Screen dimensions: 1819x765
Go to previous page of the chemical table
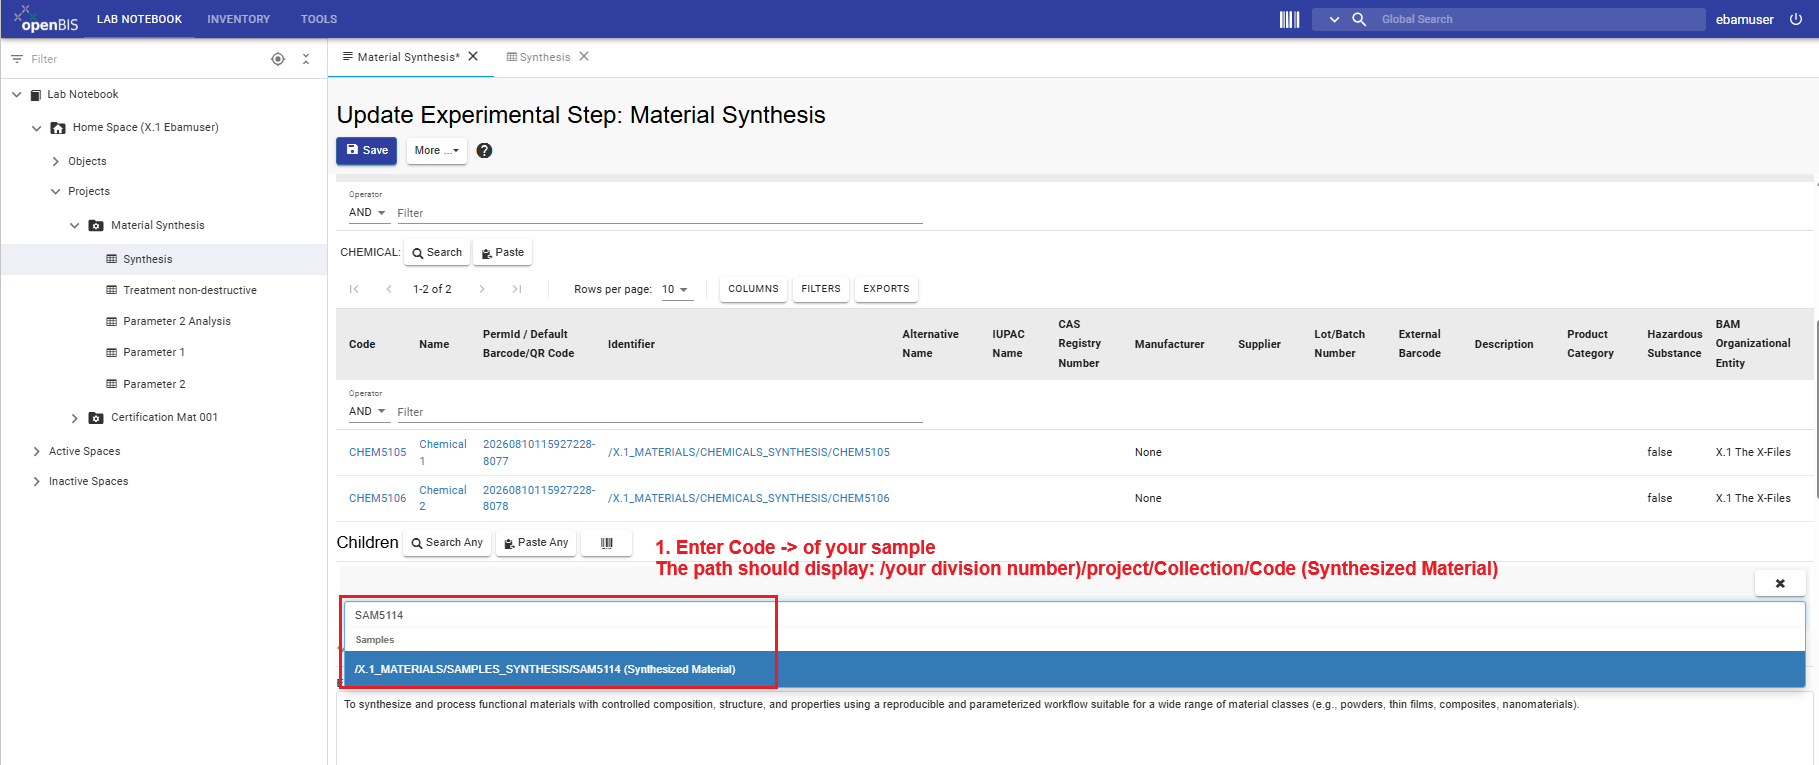pos(389,289)
